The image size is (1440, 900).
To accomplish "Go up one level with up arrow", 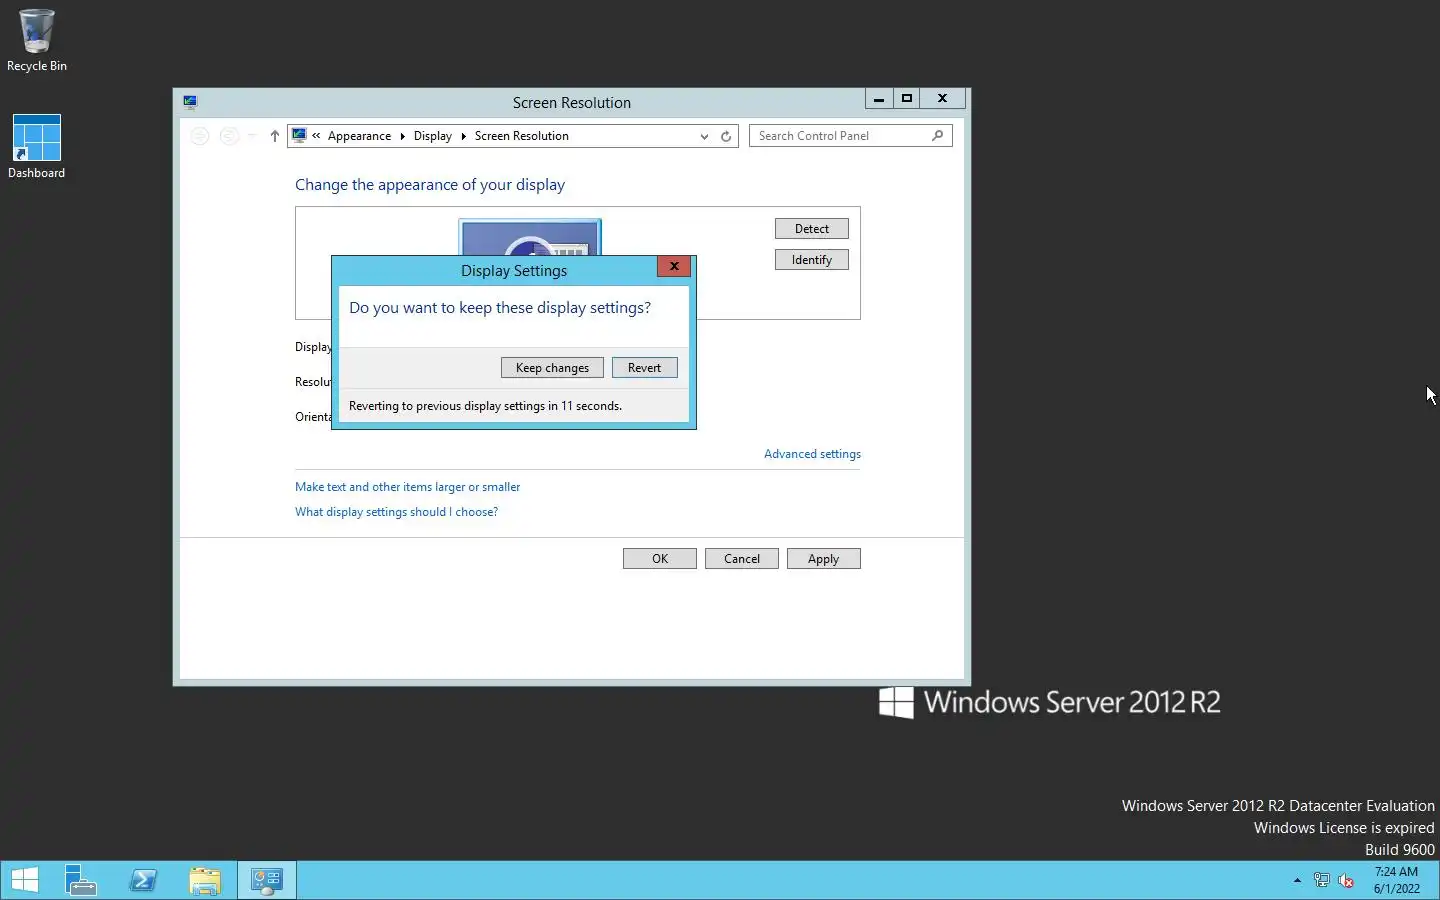I will [x=274, y=136].
